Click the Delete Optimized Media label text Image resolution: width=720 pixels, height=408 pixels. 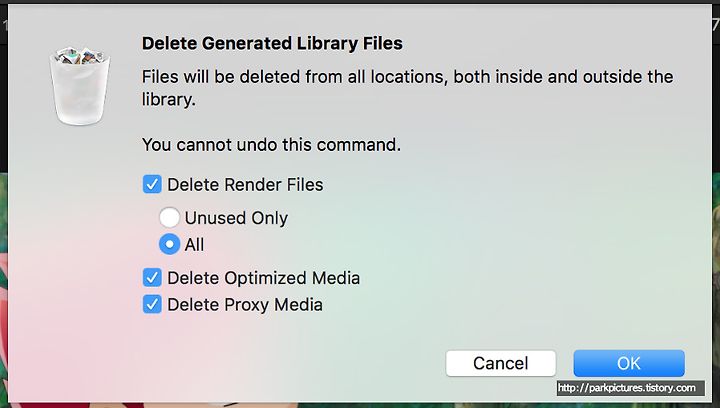(264, 278)
